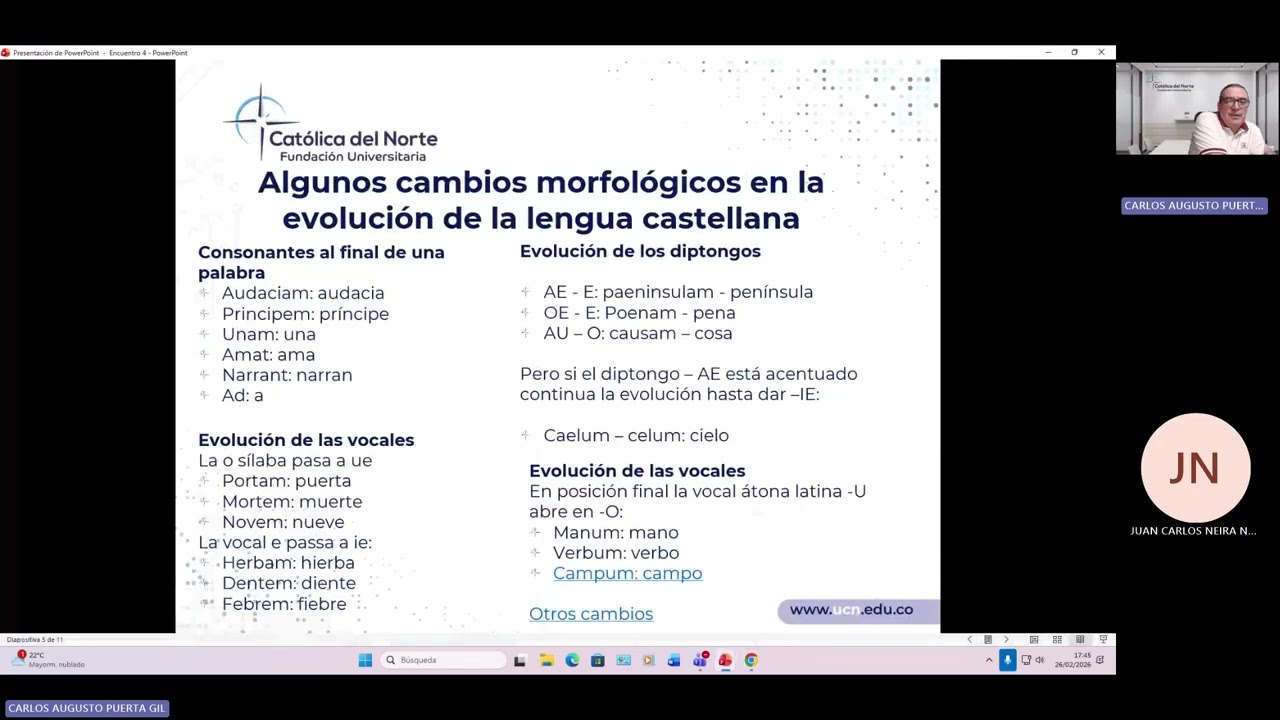Image resolution: width=1280 pixels, height=720 pixels.
Task: Open Google Chrome from the taskbar
Action: pos(751,660)
